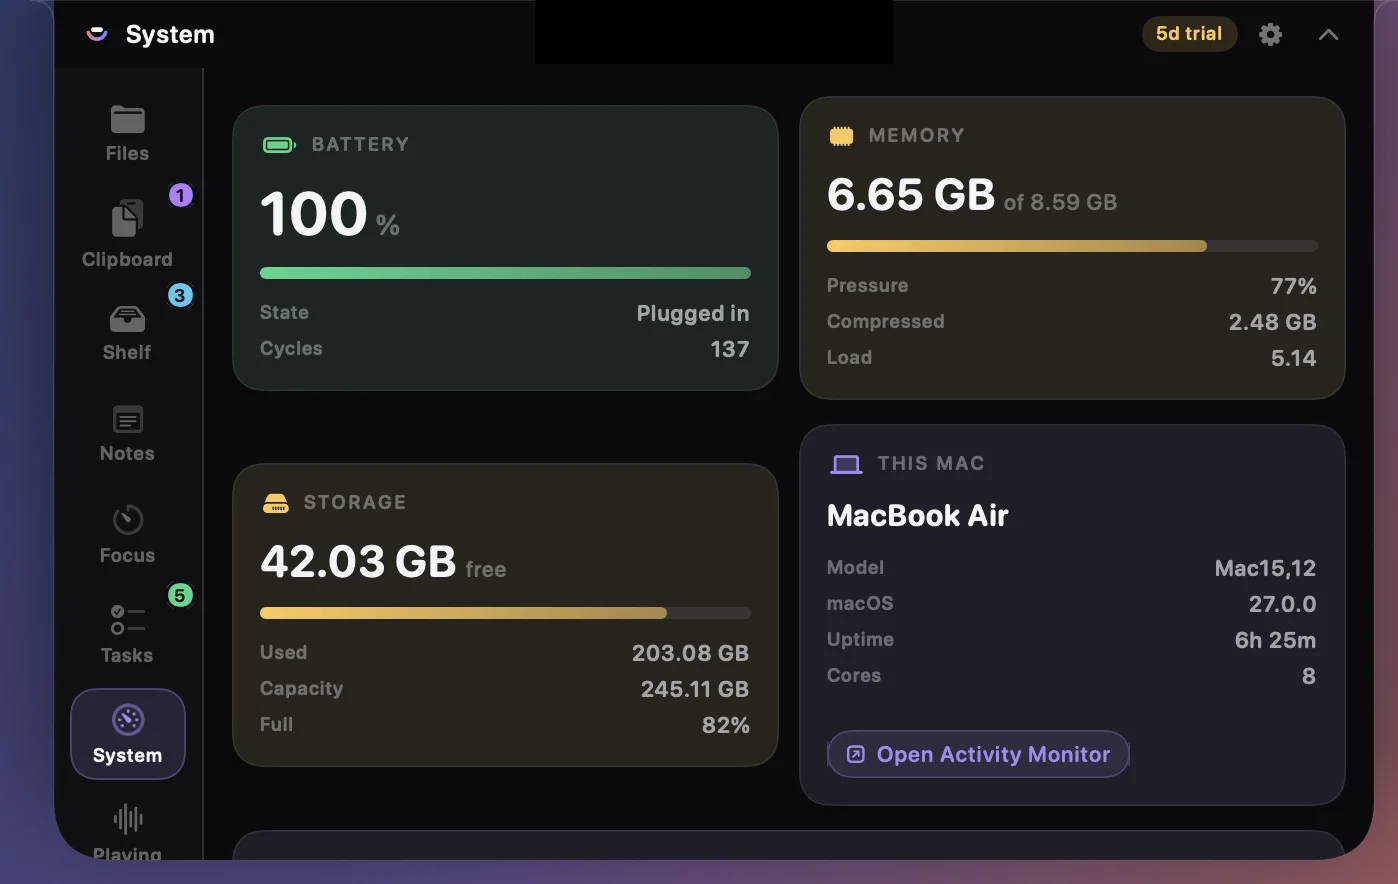Click the purple laptop icon in This Mac
1398x884 pixels.
click(846, 464)
